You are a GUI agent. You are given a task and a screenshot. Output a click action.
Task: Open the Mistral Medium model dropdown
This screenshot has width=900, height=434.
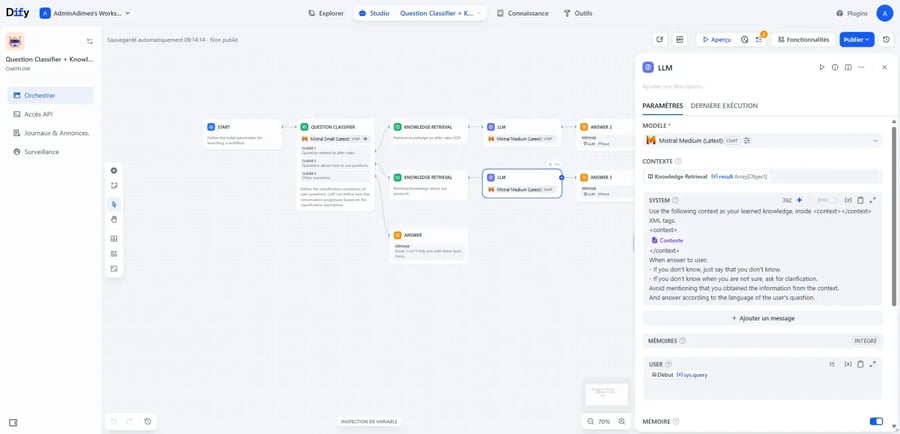(763, 140)
